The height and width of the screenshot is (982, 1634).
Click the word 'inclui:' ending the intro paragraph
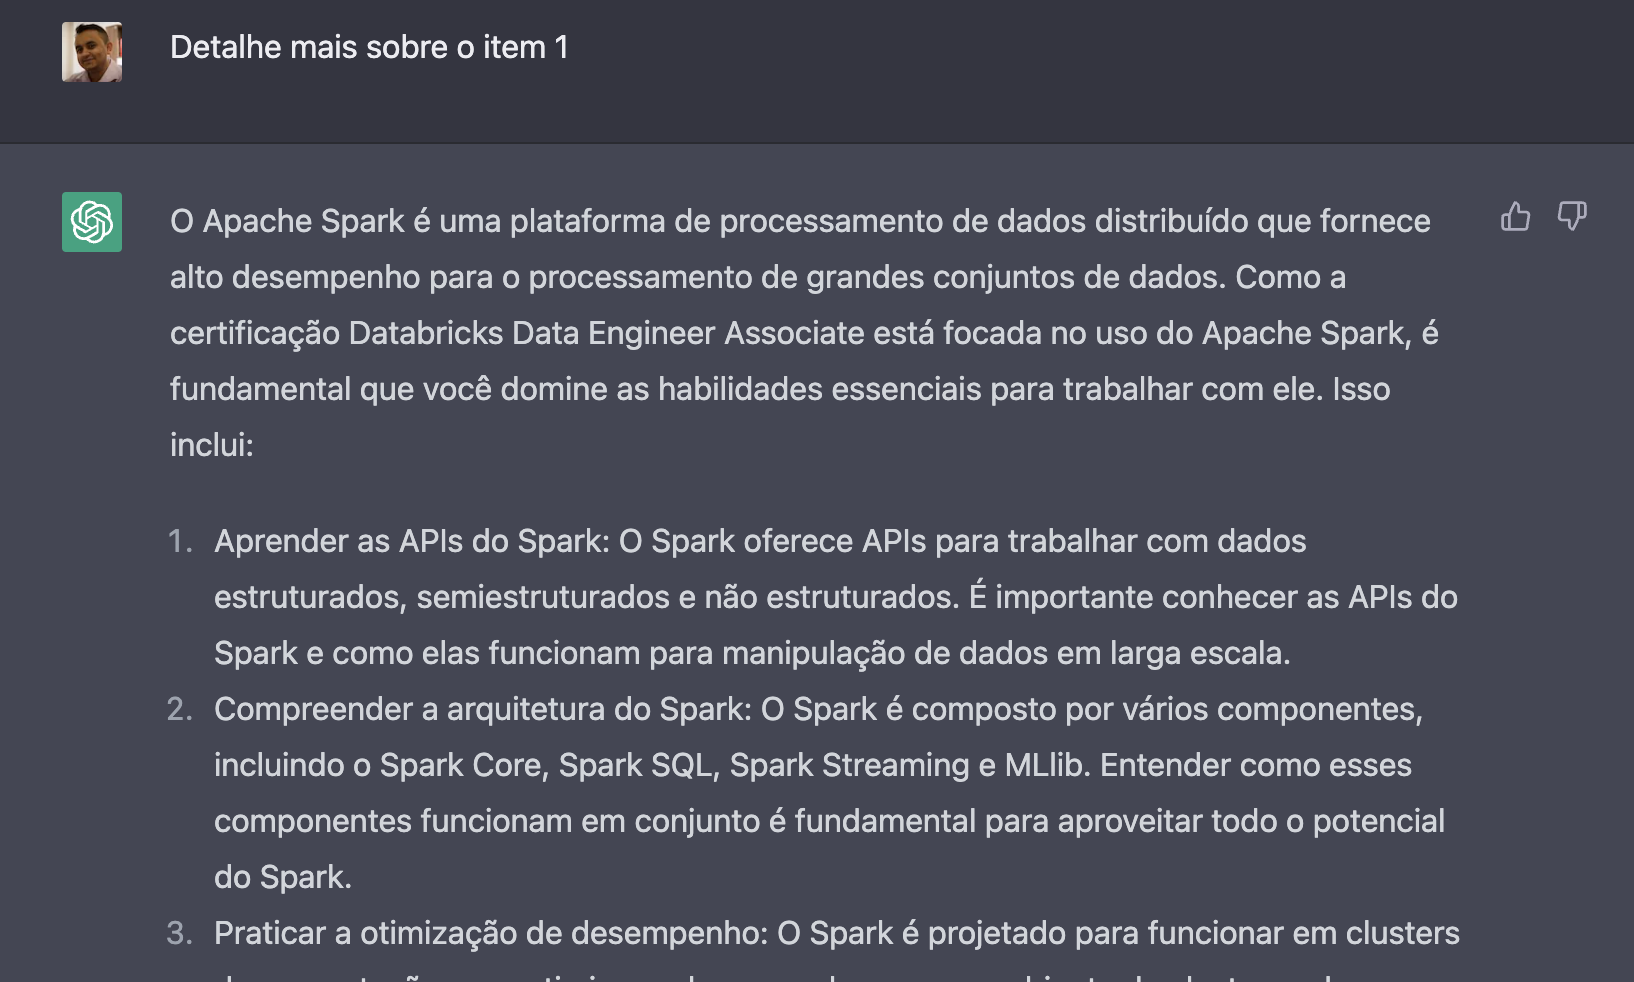(x=212, y=445)
